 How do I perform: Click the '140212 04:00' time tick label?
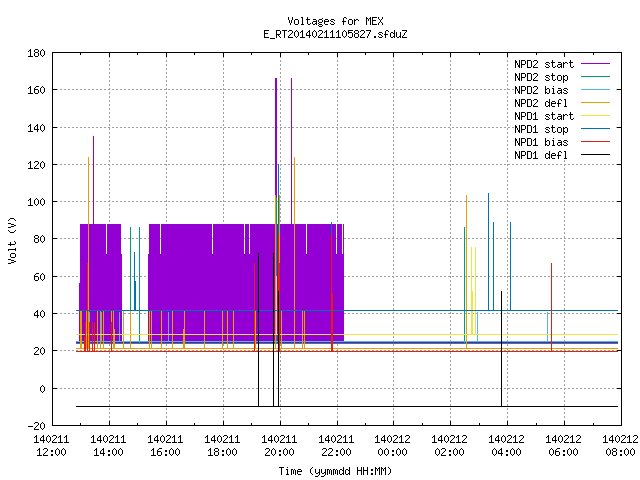pyautogui.click(x=506, y=446)
